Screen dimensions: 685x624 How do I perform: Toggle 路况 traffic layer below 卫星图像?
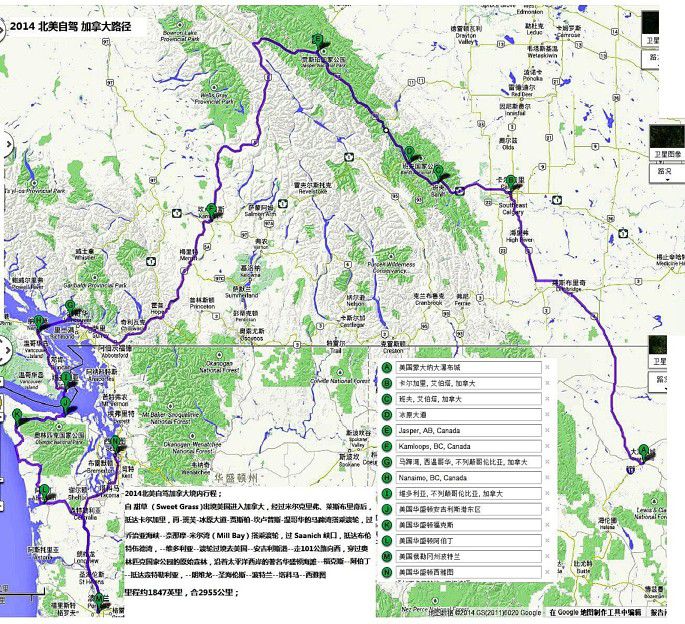tap(664, 172)
